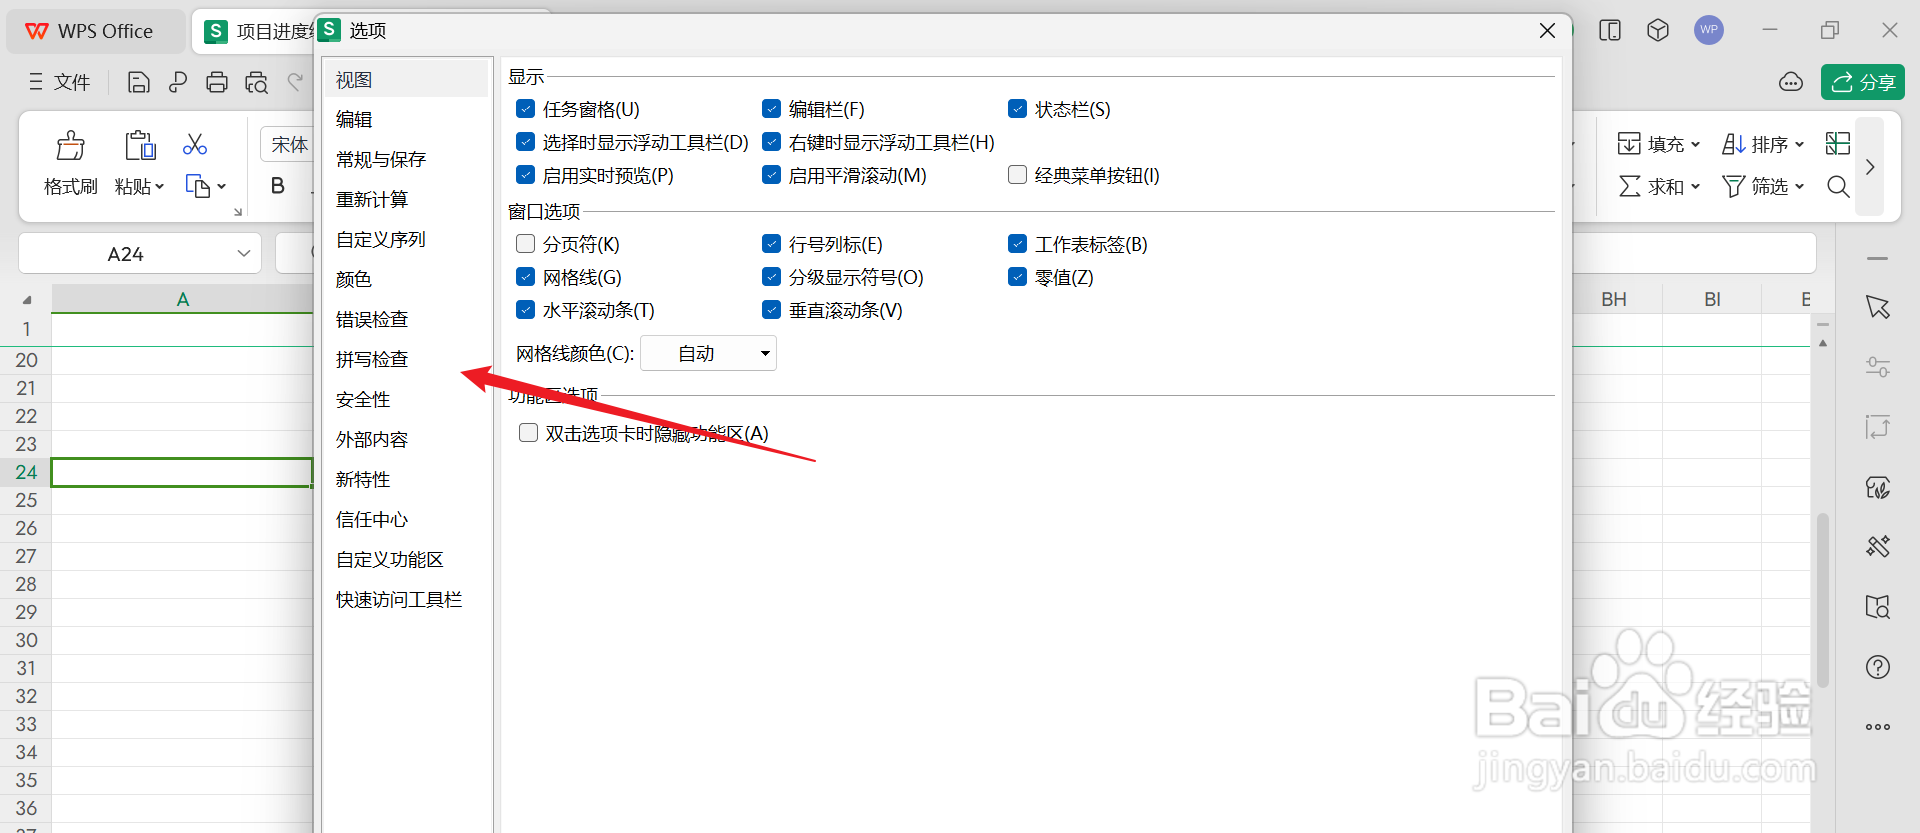The width and height of the screenshot is (1920, 833).
Task: Toggle the 状态栏(S) checkbox
Action: 1017,109
